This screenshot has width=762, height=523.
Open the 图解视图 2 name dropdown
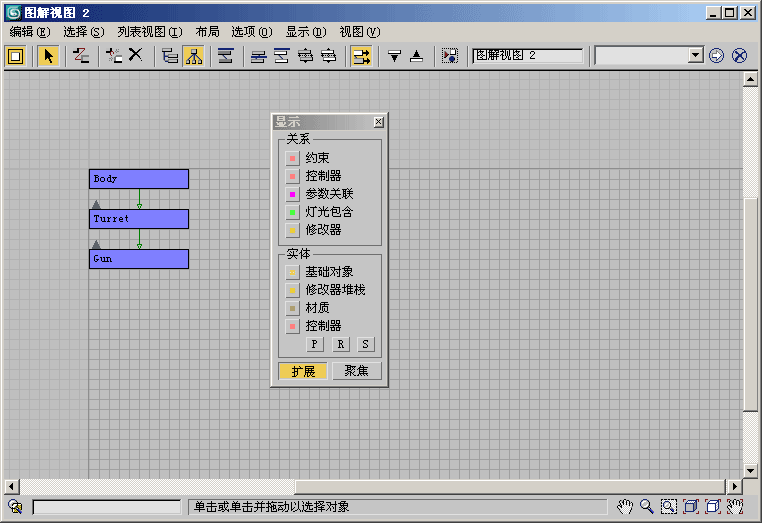tap(527, 56)
